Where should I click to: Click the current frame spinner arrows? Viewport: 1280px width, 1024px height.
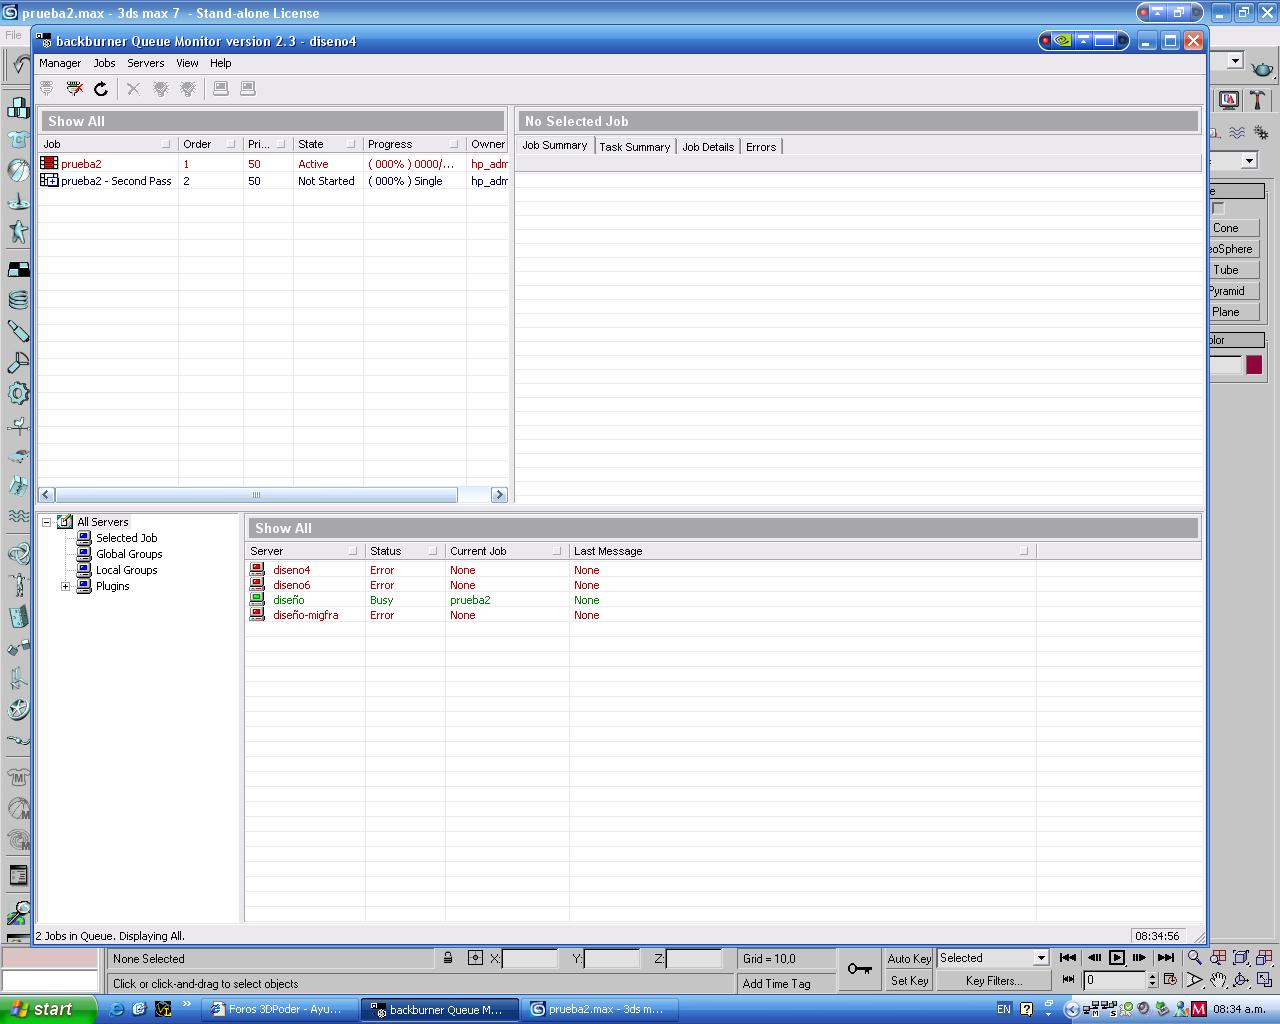(1152, 980)
